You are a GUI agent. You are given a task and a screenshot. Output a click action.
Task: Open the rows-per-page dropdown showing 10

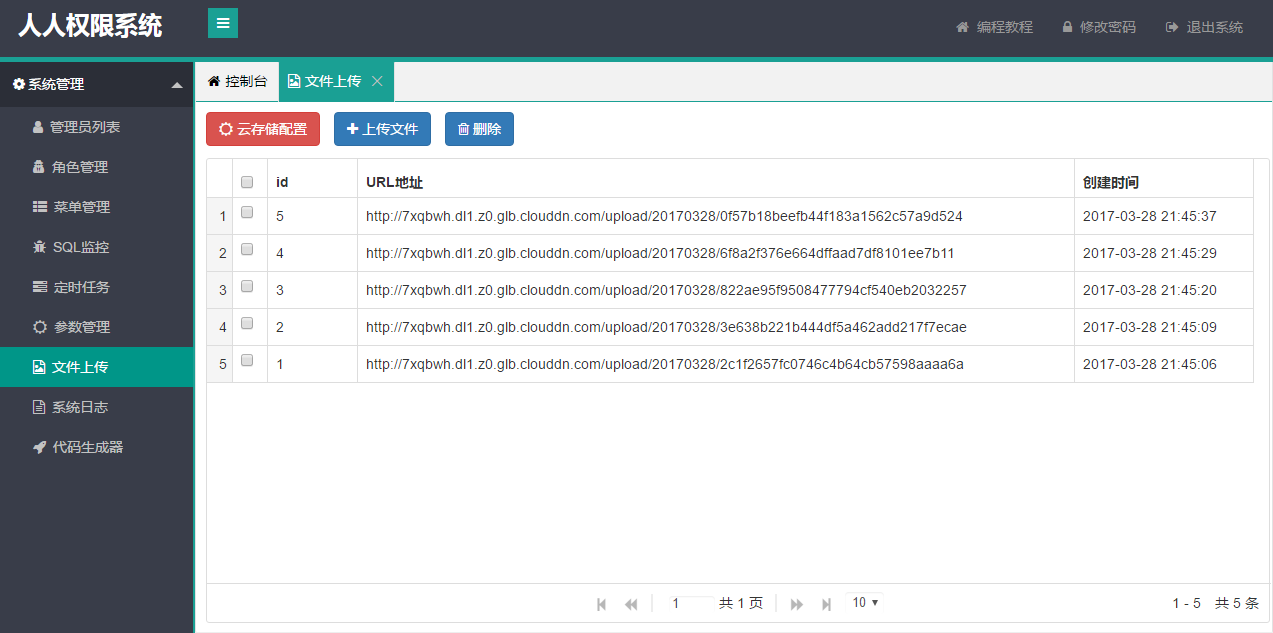pos(865,602)
